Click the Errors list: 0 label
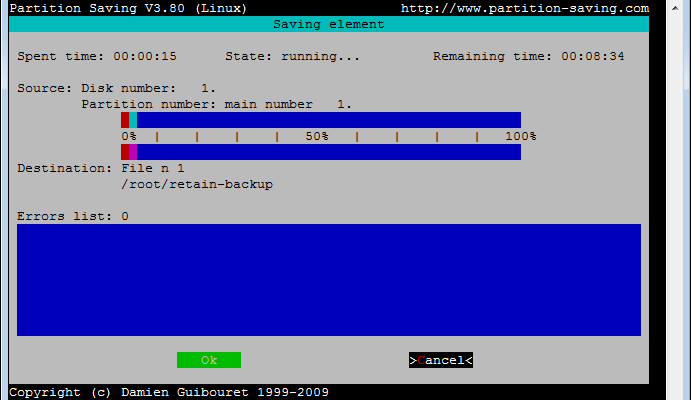Viewport: 691px width, 400px height. (73, 216)
